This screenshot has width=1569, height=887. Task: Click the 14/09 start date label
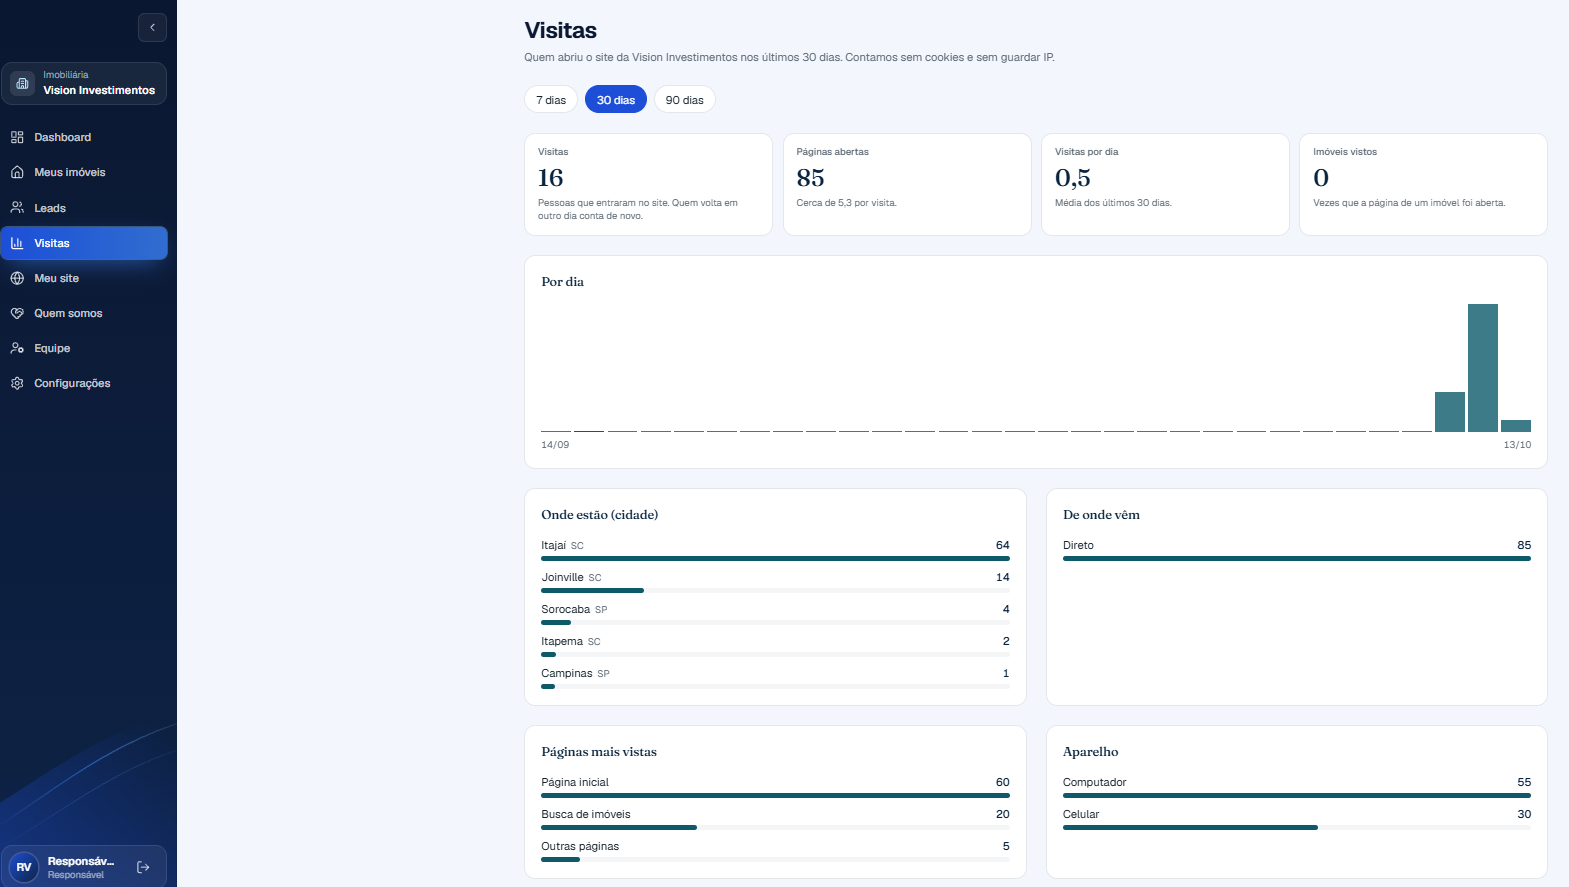(x=555, y=445)
